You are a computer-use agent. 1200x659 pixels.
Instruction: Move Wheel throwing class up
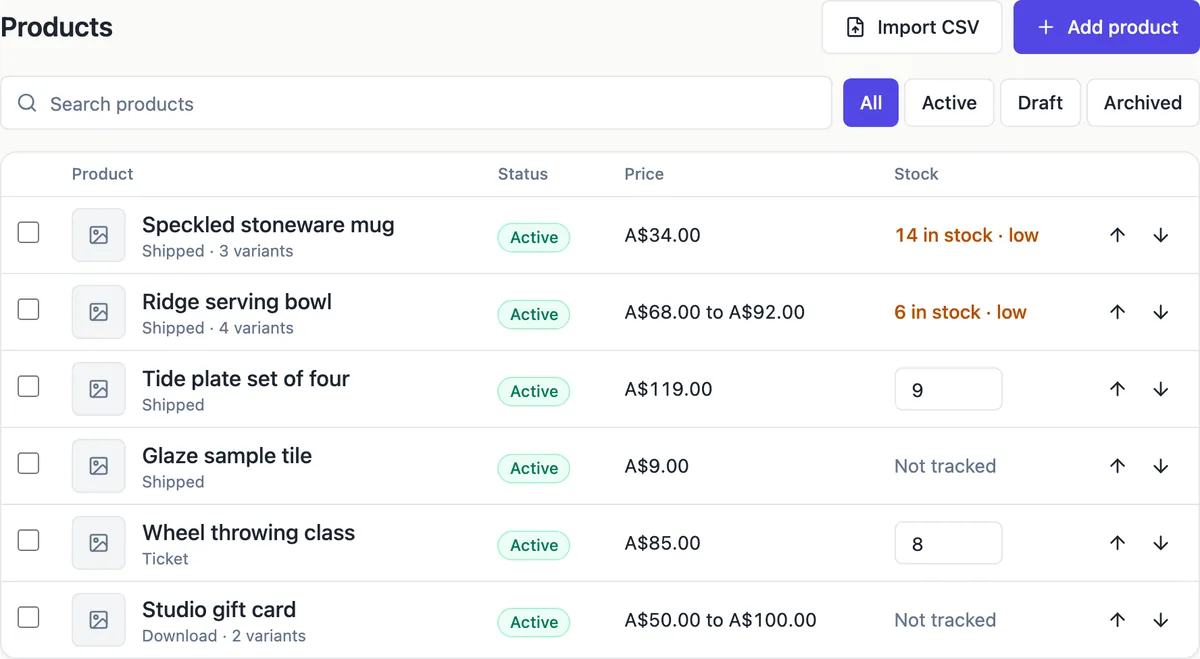(1118, 543)
